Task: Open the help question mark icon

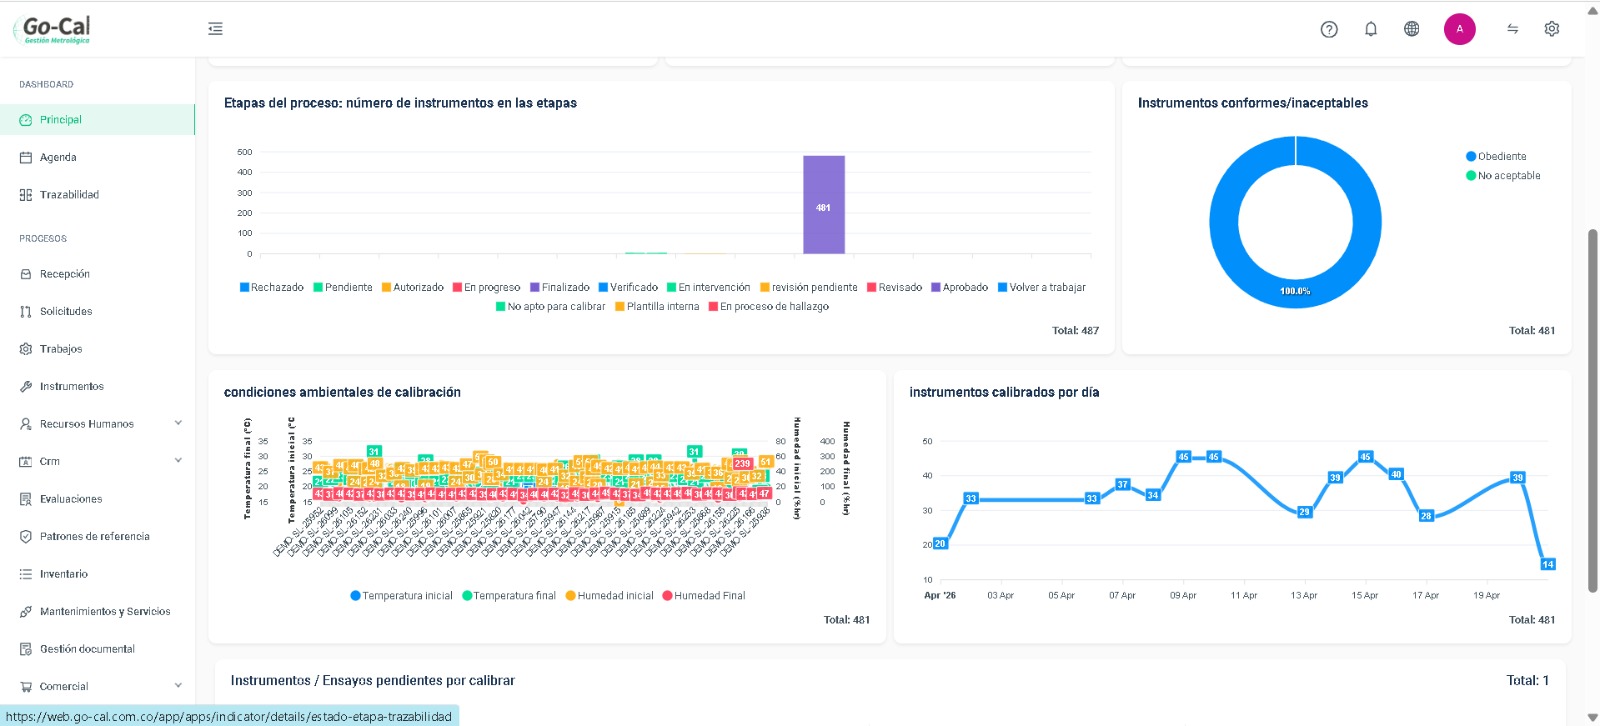Action: [x=1329, y=29]
